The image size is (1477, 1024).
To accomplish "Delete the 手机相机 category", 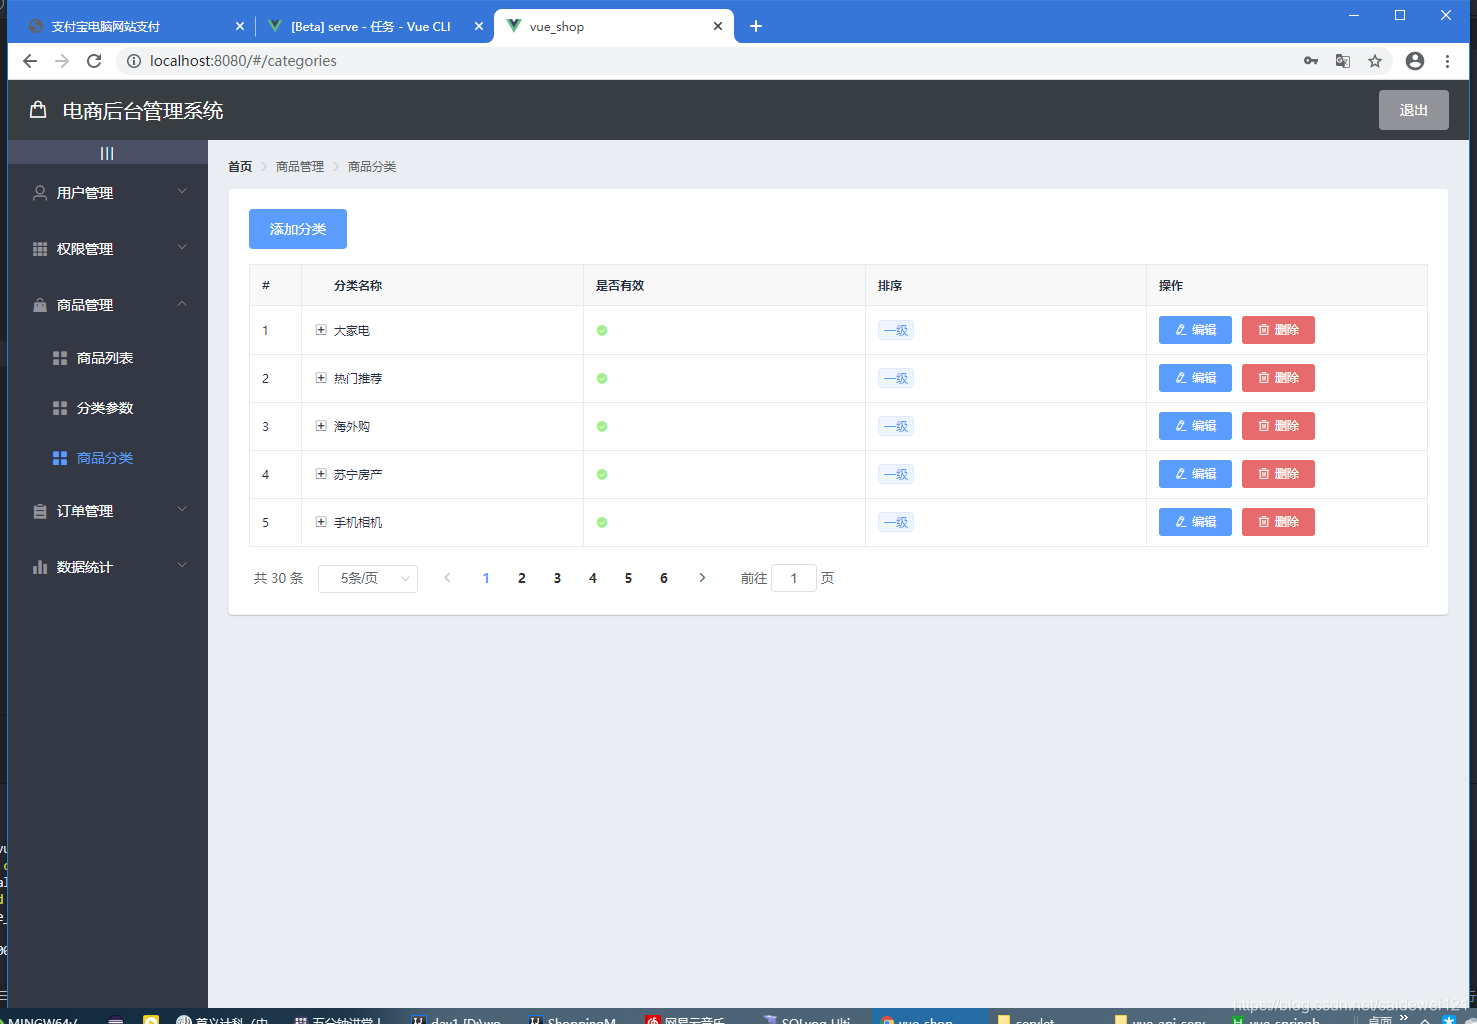I will [x=1278, y=522].
